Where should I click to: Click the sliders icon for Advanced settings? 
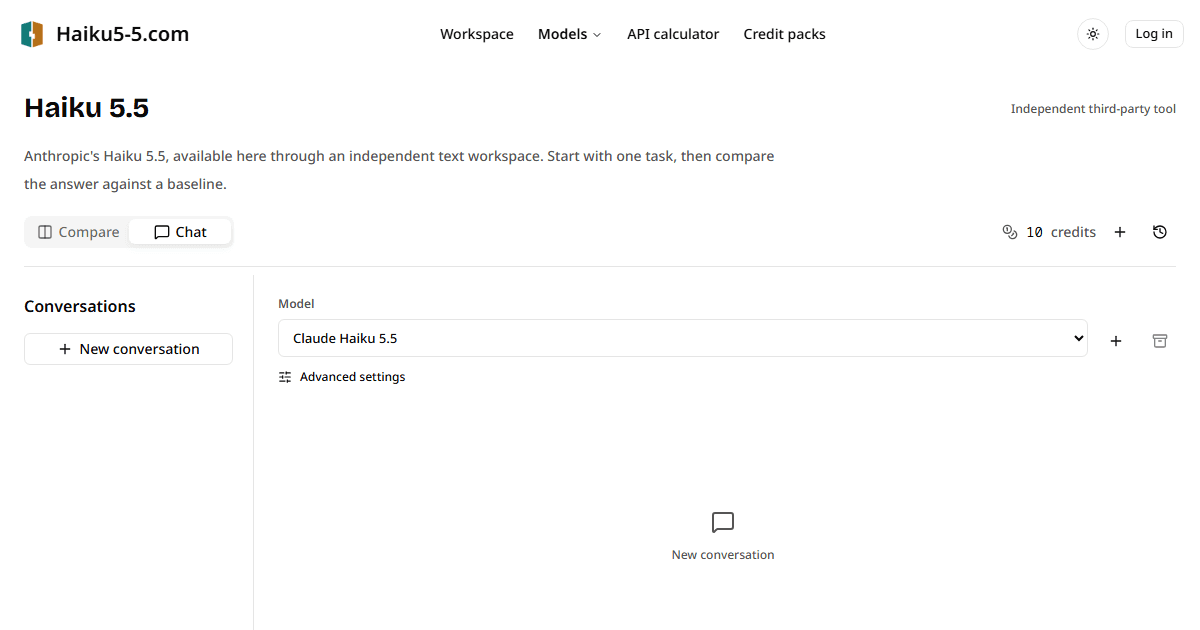[285, 377]
